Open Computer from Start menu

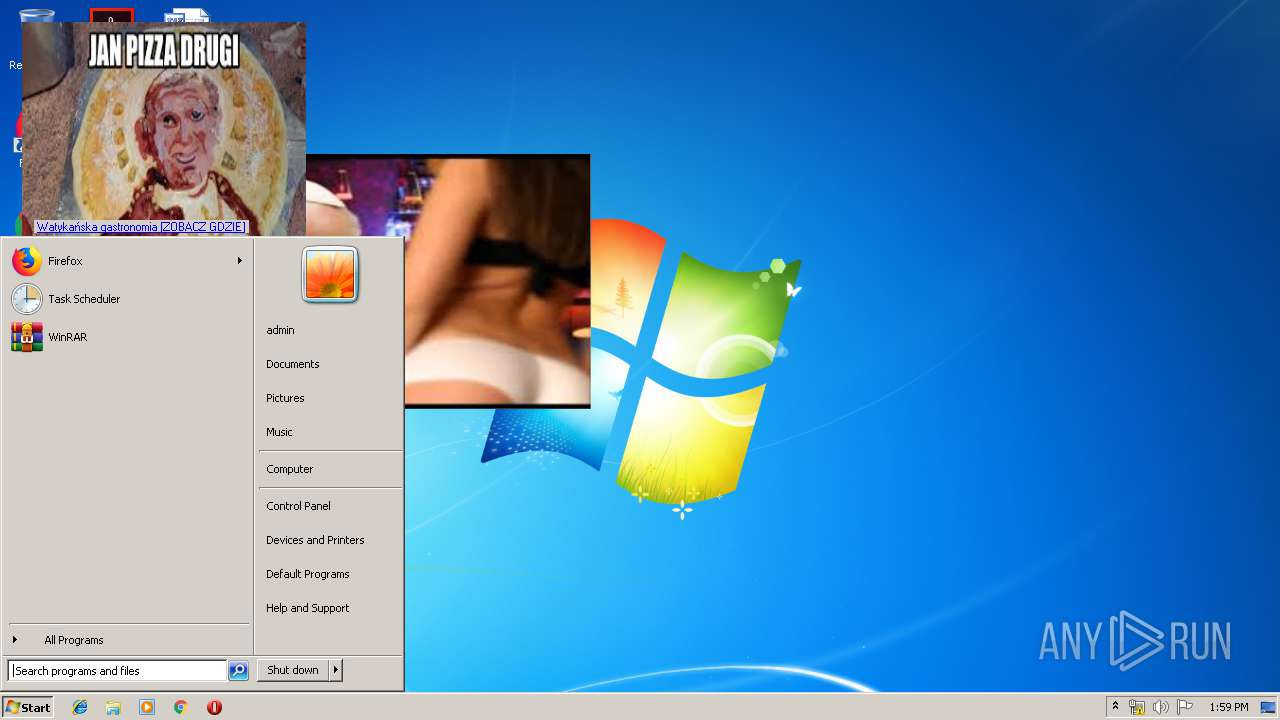289,469
